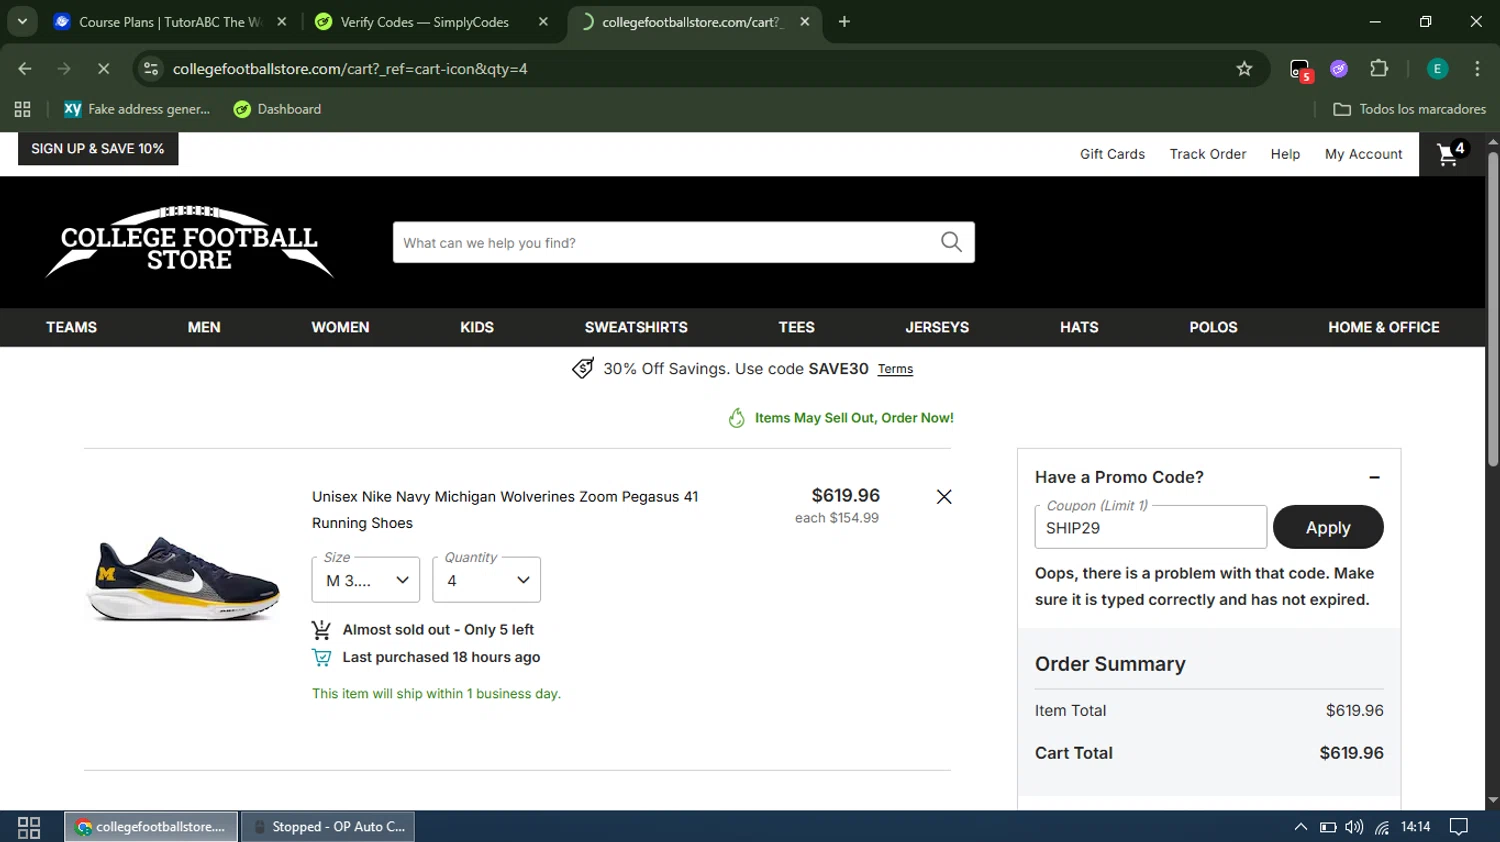Close the Verify Codes SimplyCodes tab

click(543, 21)
